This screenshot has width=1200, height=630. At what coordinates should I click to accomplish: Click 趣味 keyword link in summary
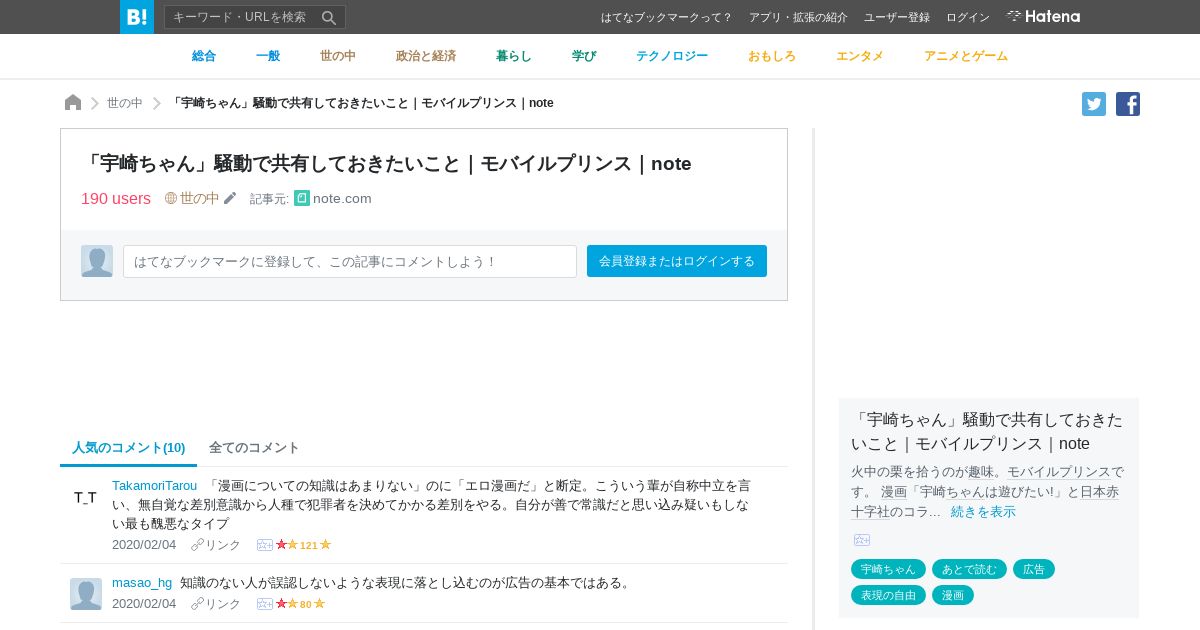981,471
